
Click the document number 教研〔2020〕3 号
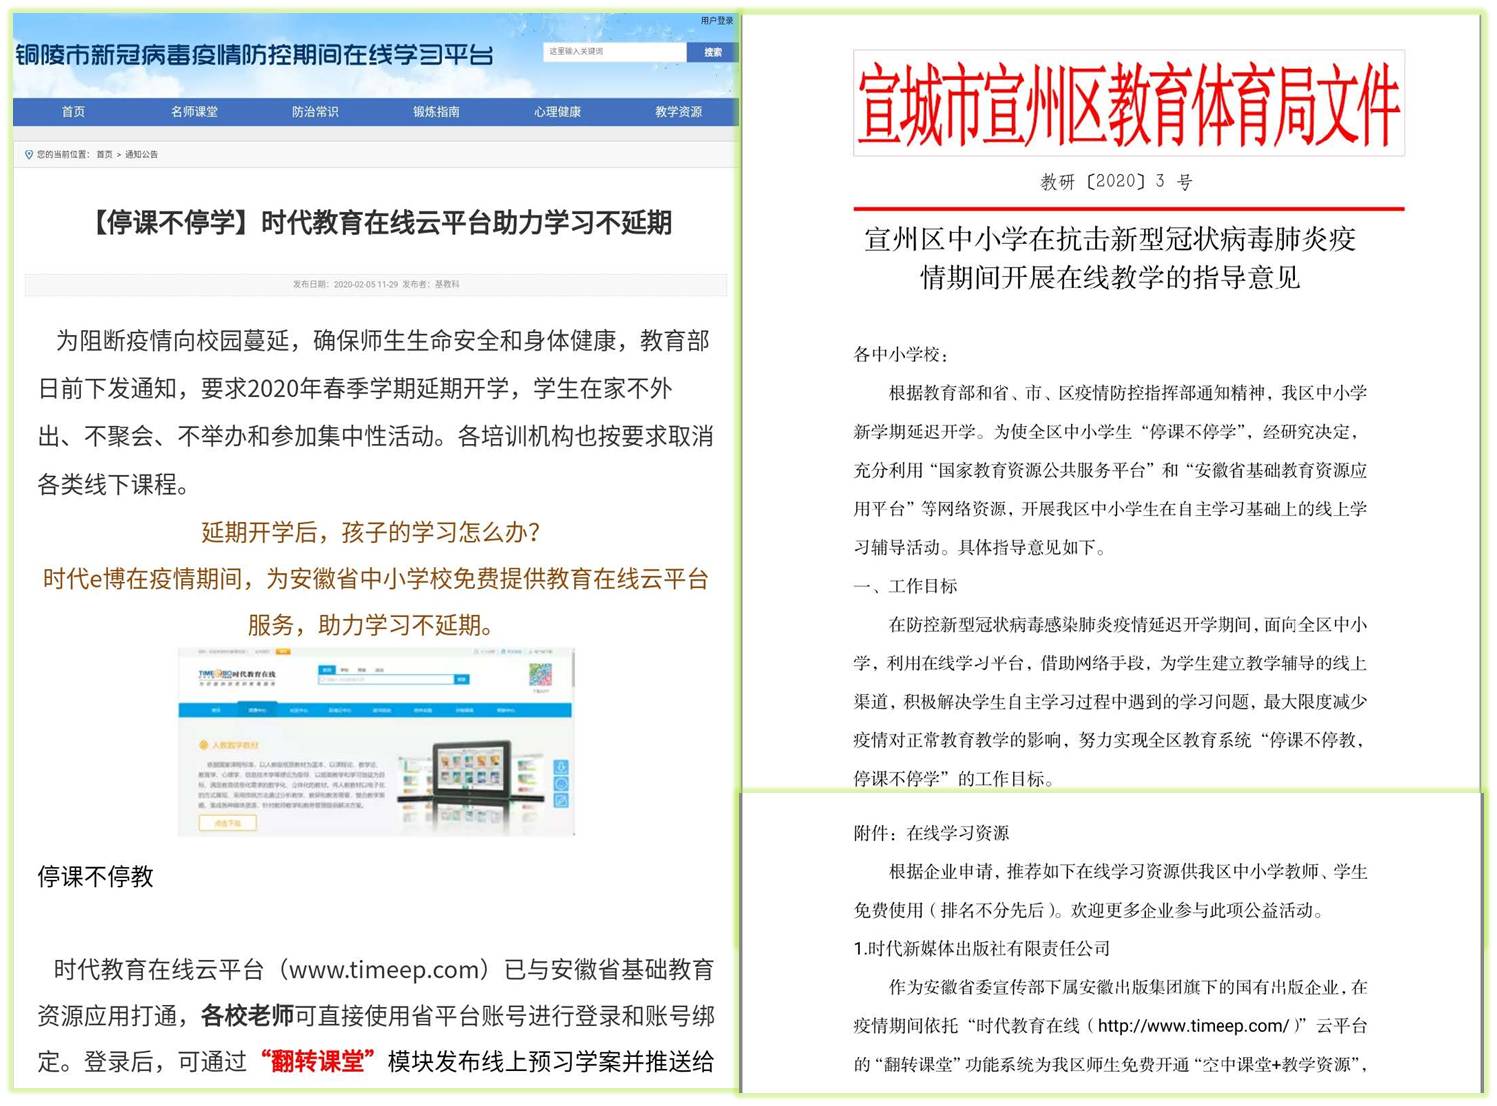click(x=1117, y=182)
